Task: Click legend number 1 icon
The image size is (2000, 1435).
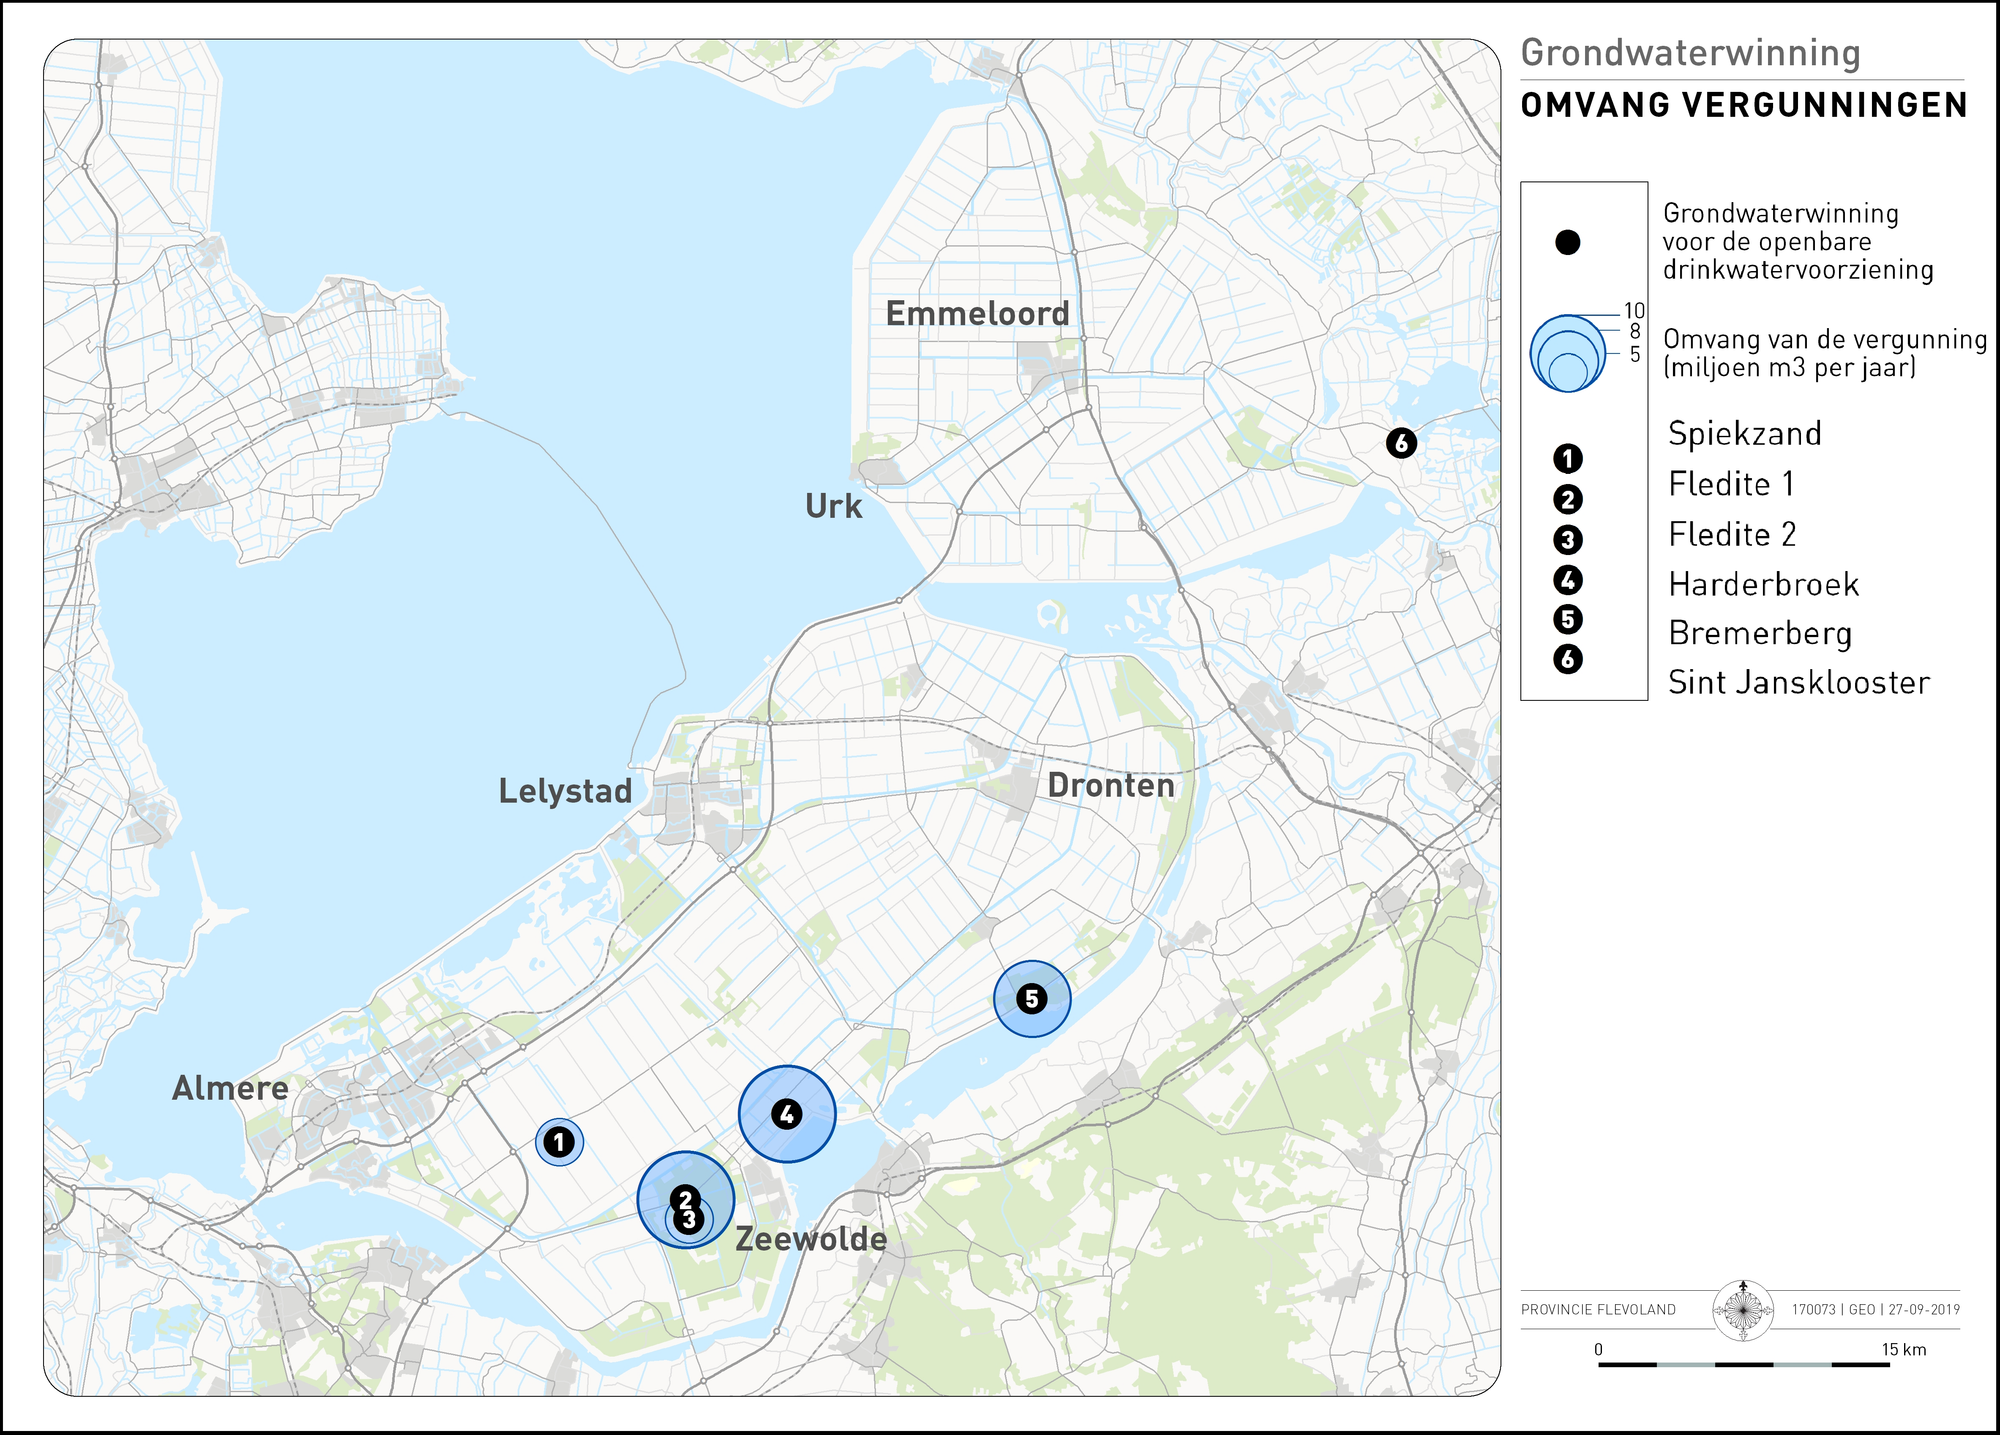Action: tap(1567, 458)
